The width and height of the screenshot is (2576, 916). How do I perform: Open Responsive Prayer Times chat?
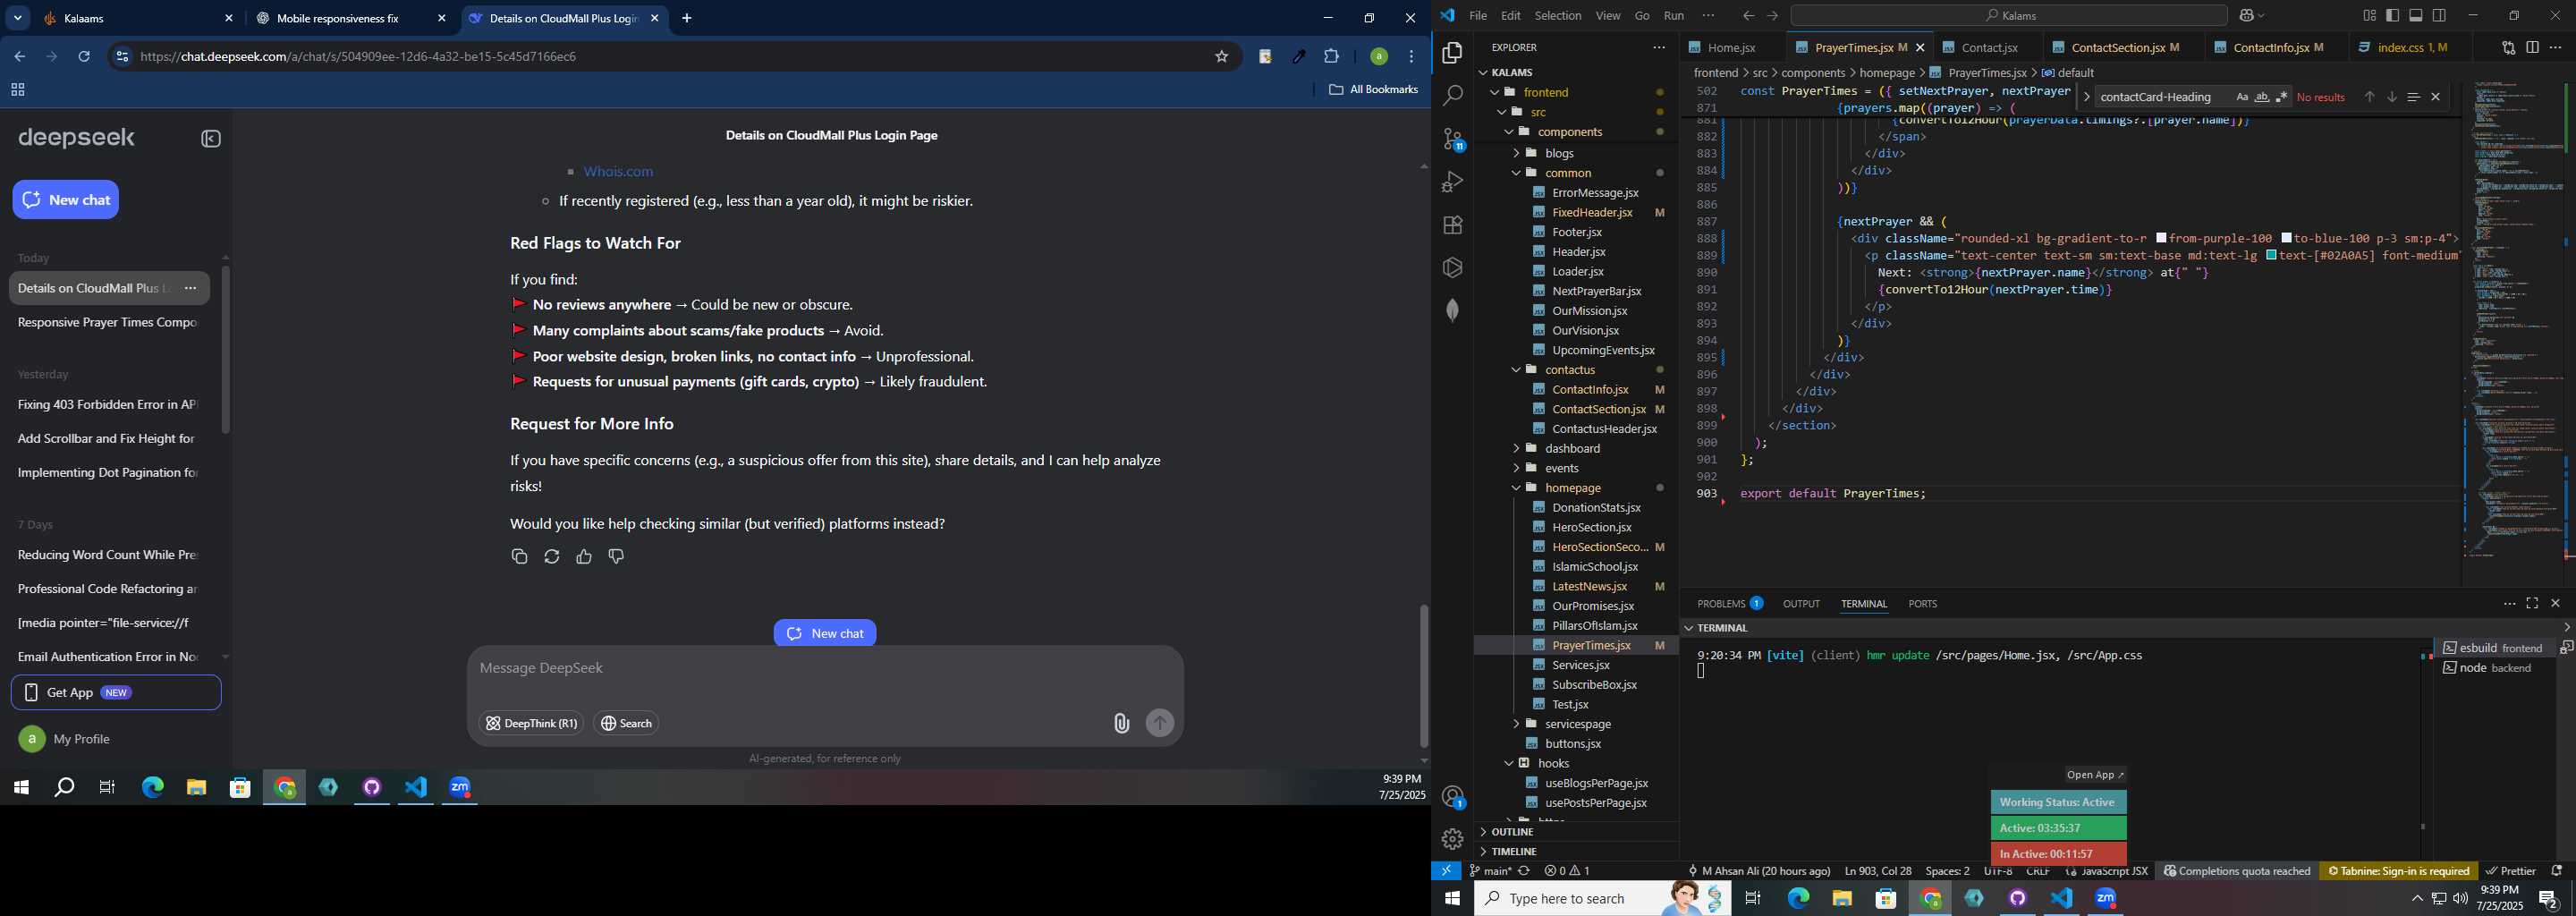pos(107,323)
